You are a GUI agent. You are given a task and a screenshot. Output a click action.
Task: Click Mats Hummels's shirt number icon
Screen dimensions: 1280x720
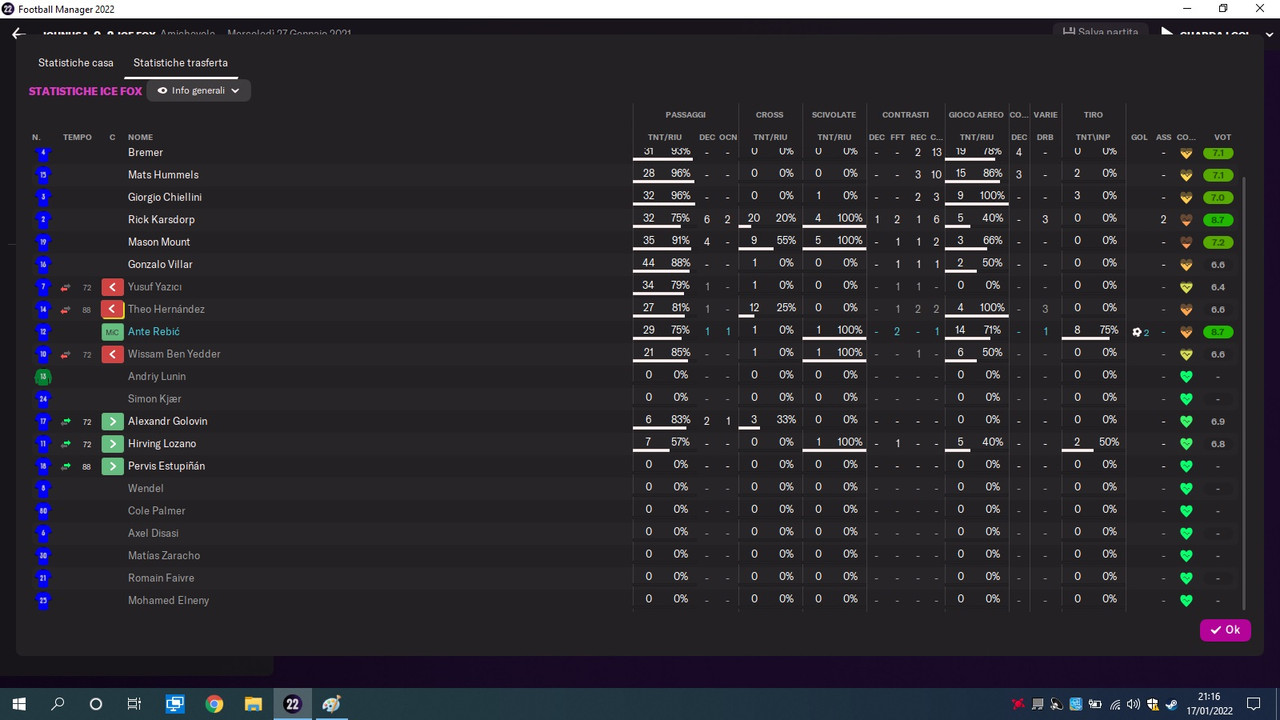(x=42, y=175)
